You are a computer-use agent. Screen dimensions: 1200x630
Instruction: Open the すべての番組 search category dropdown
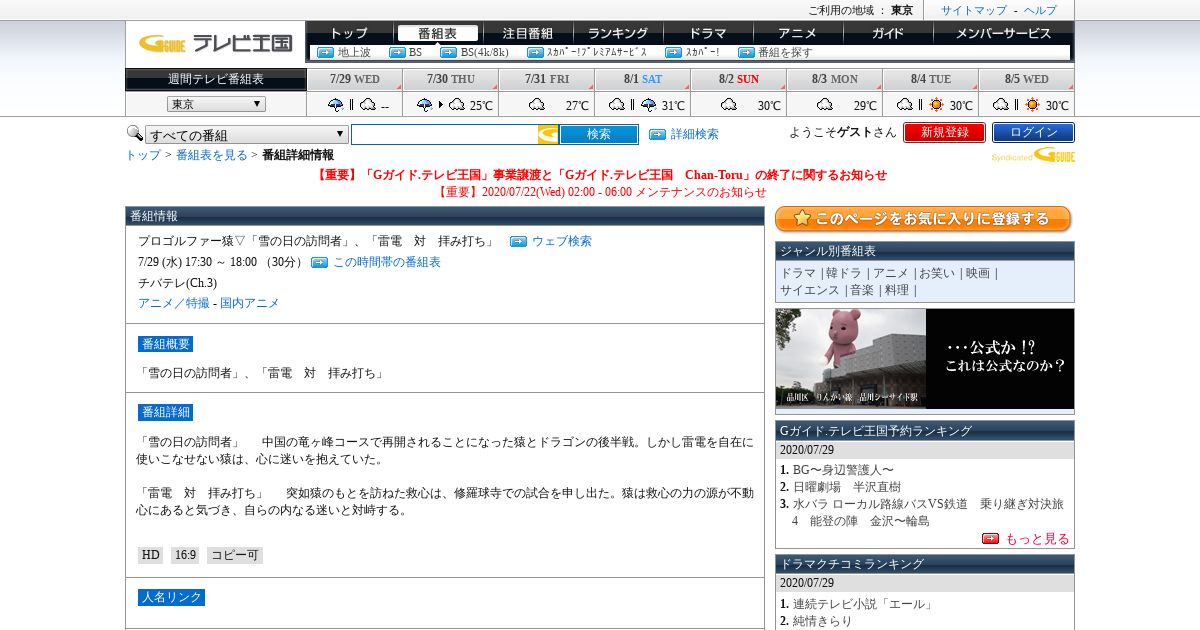(x=247, y=135)
